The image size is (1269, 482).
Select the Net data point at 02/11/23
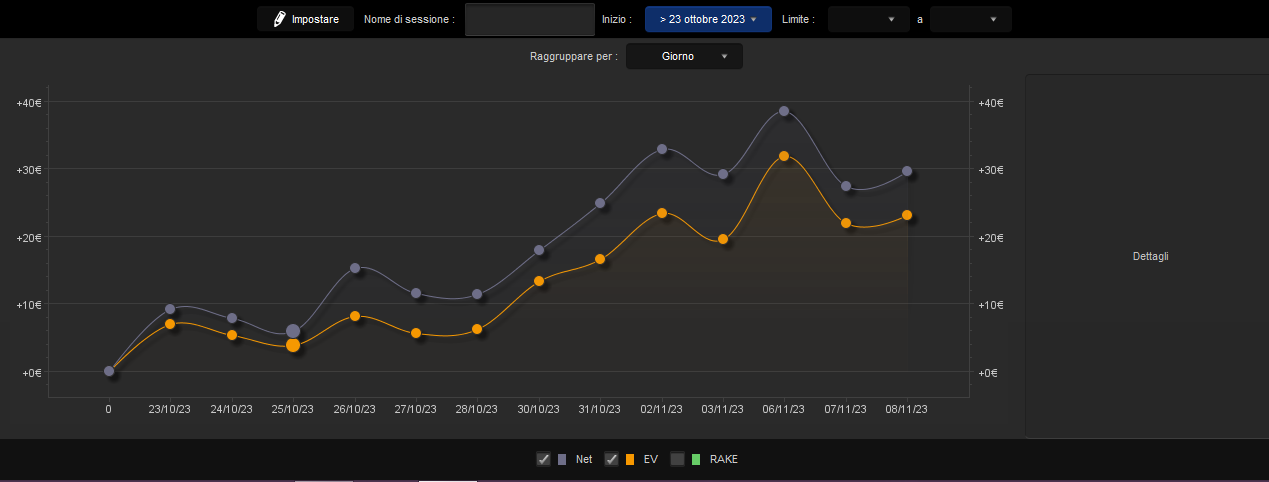coord(662,149)
